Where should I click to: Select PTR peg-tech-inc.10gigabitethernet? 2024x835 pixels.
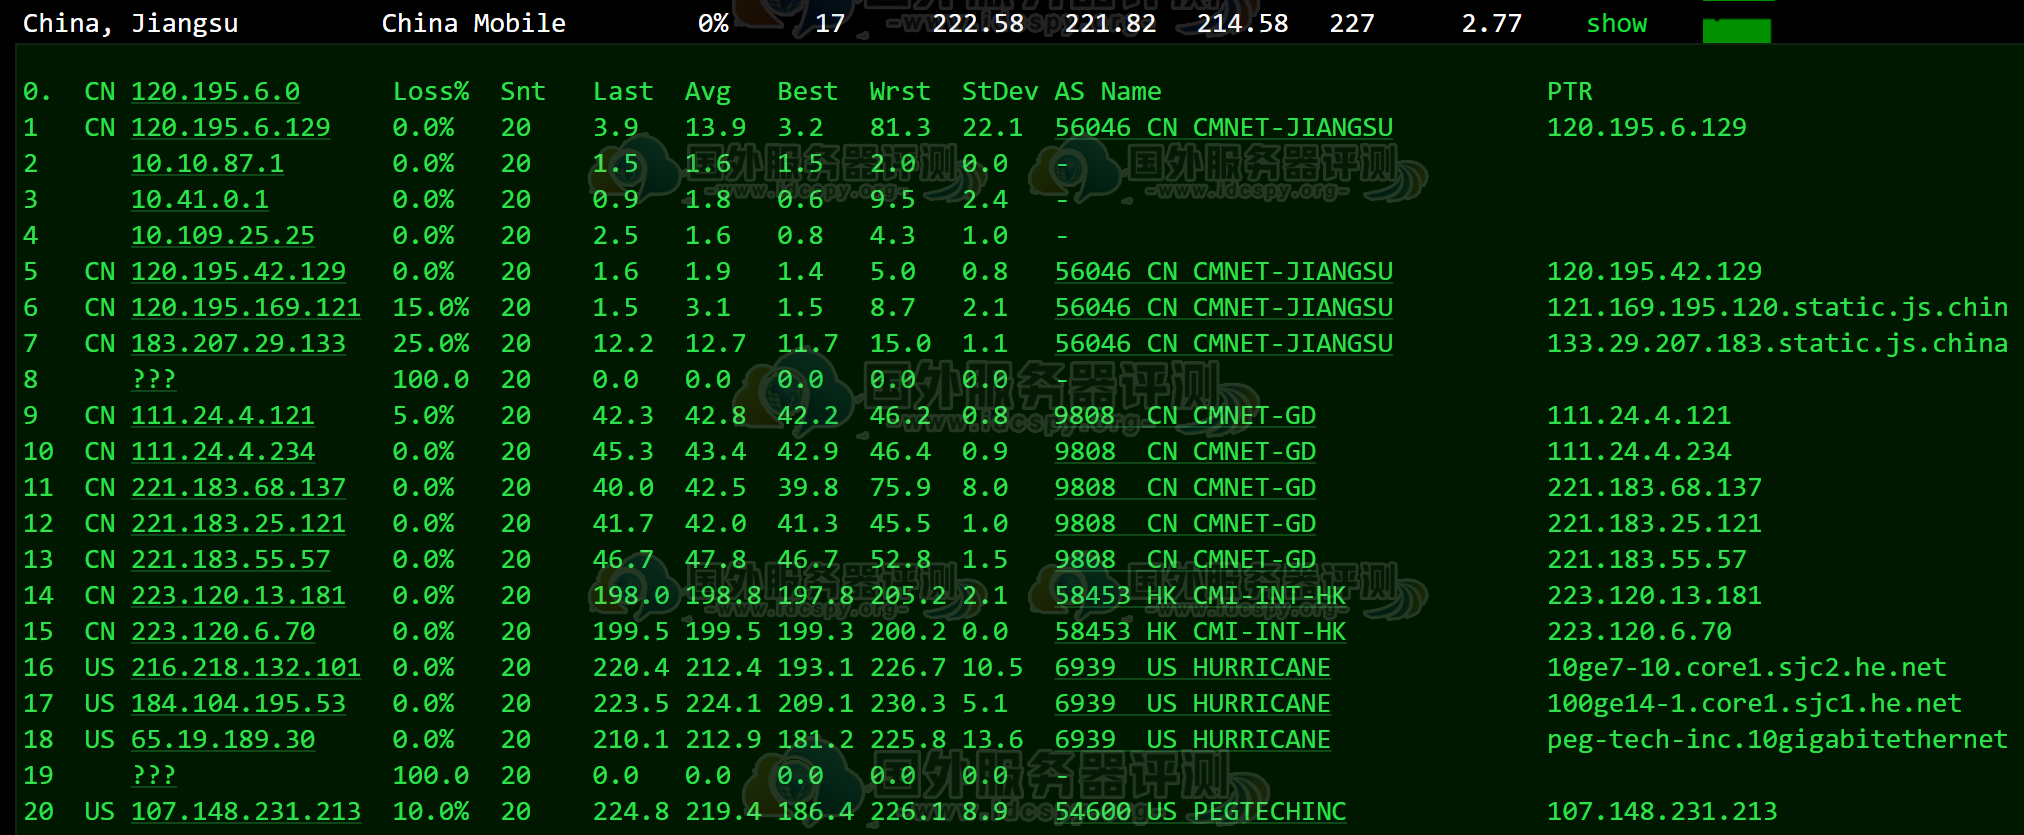pos(1778,739)
